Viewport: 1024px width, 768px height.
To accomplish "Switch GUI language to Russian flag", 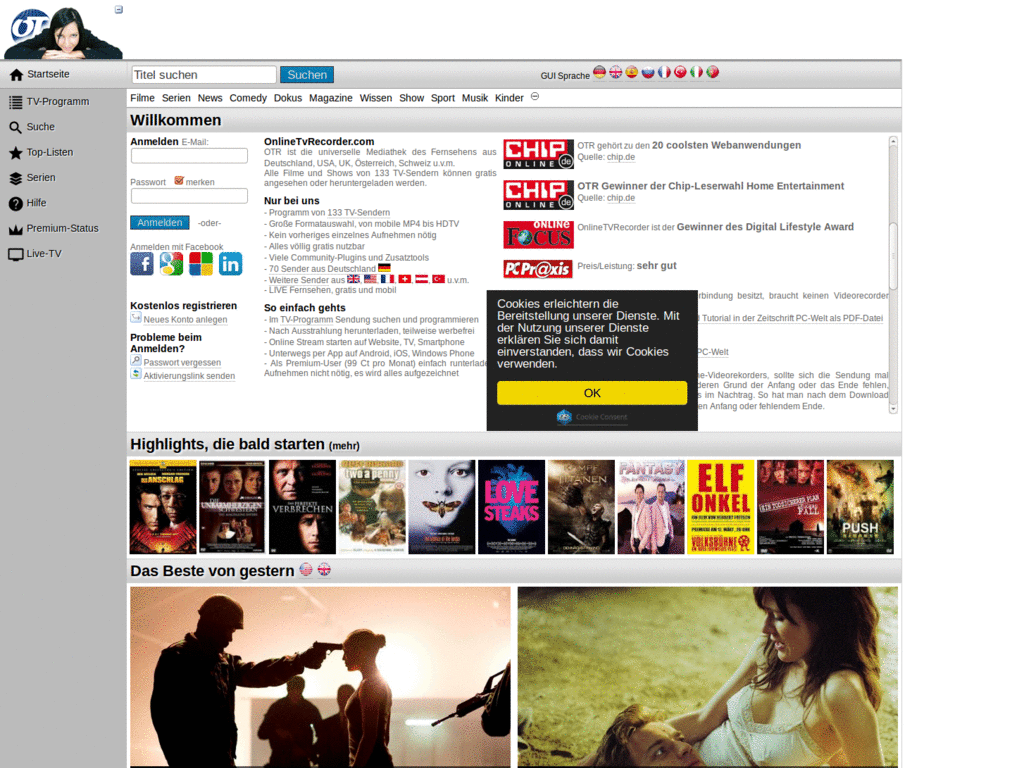I will [648, 72].
